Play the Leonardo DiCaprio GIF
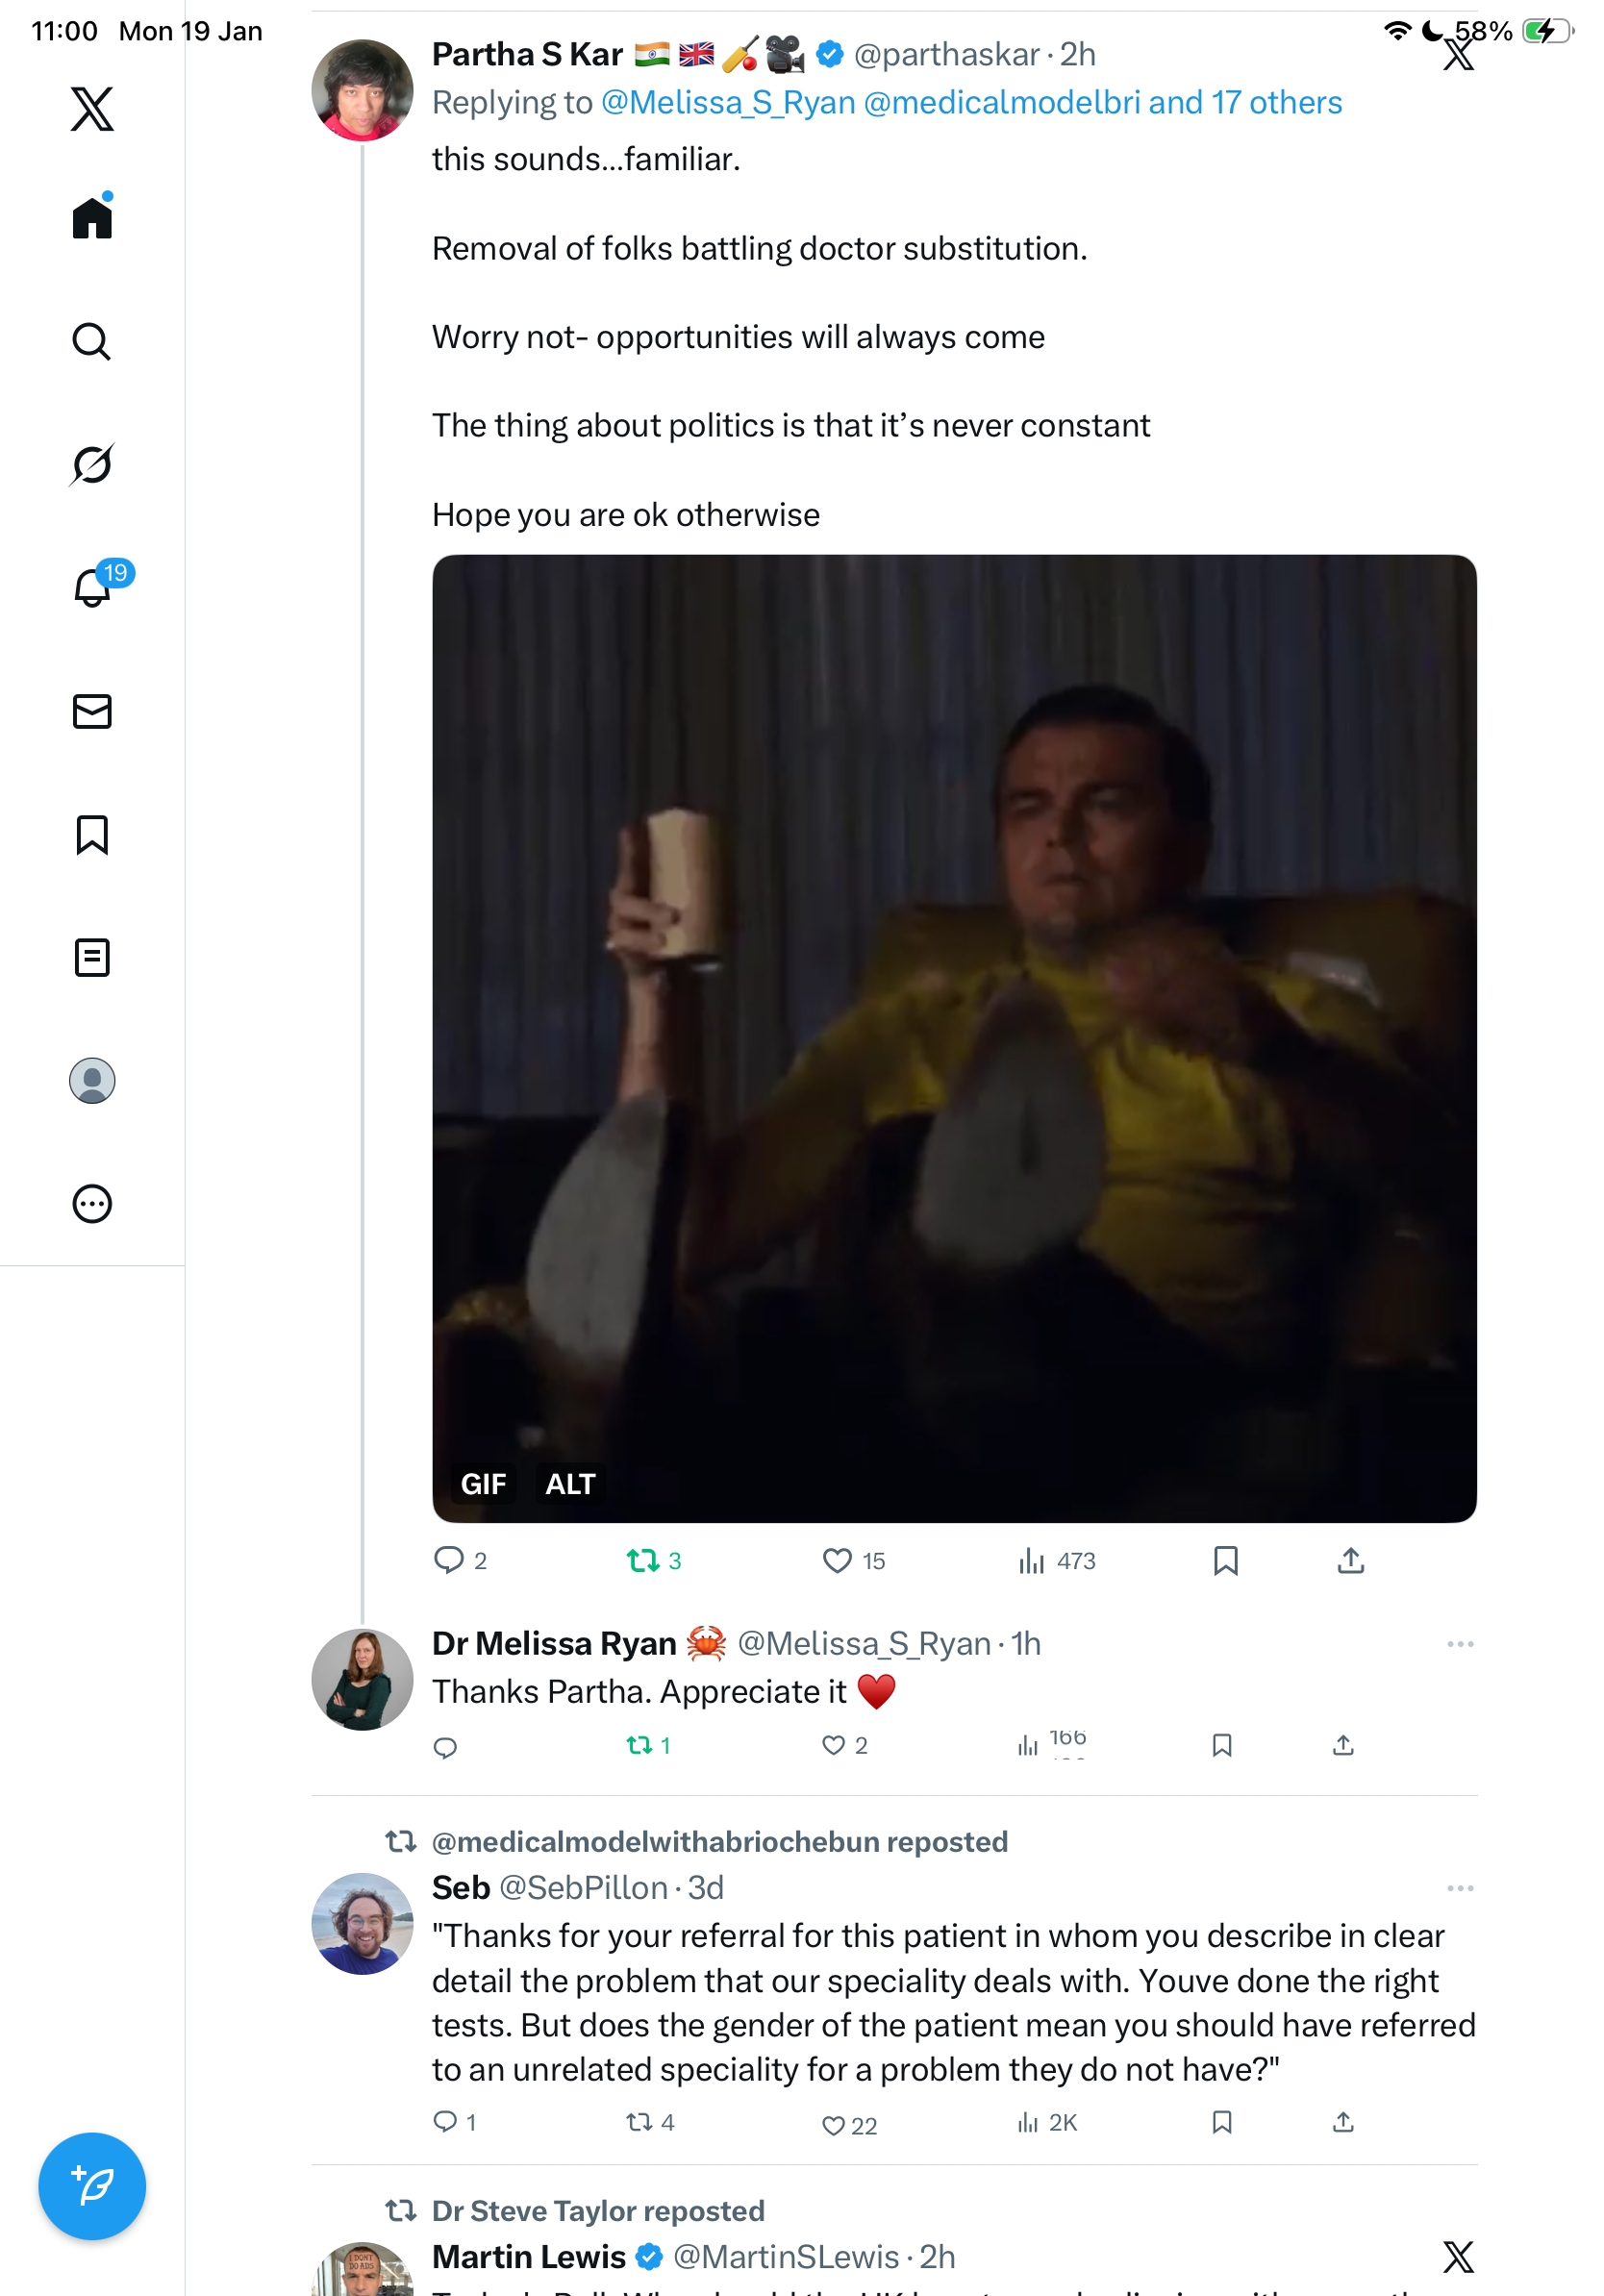 (x=953, y=1037)
